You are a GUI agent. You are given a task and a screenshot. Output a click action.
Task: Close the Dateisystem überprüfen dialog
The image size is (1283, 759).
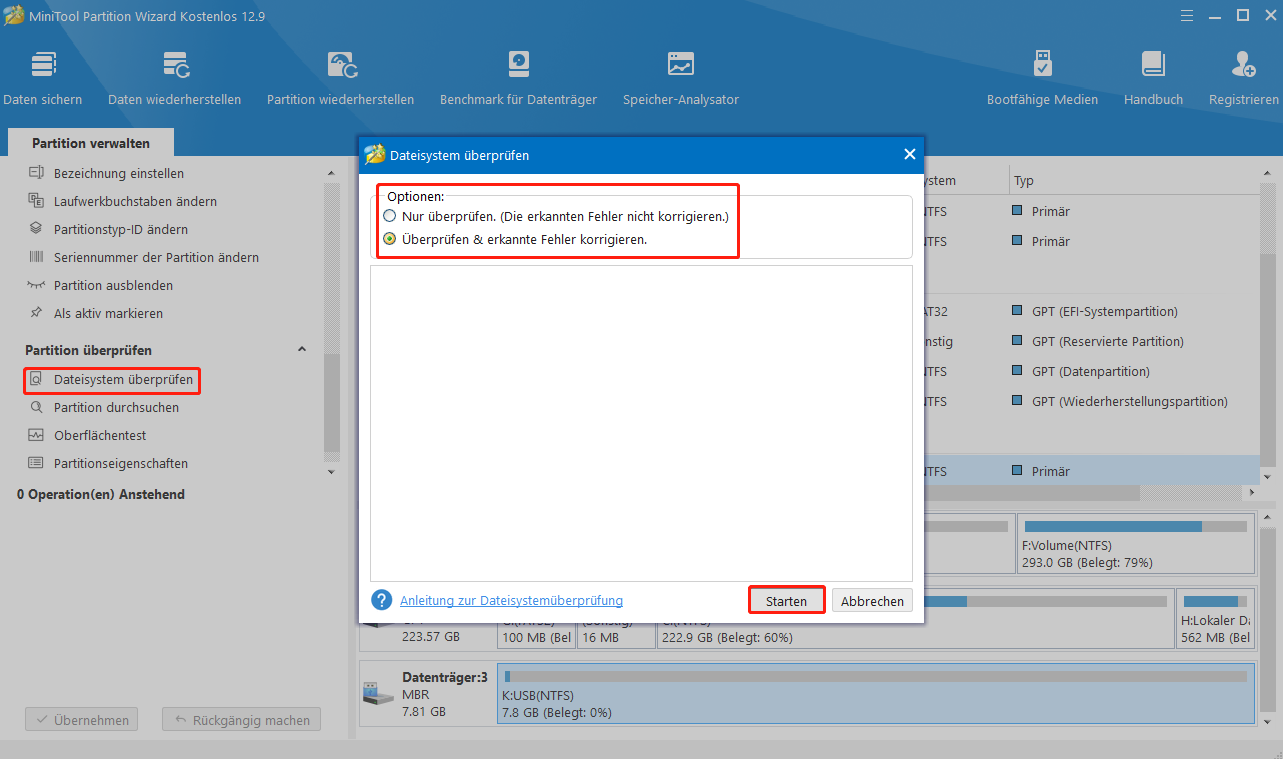(x=909, y=154)
